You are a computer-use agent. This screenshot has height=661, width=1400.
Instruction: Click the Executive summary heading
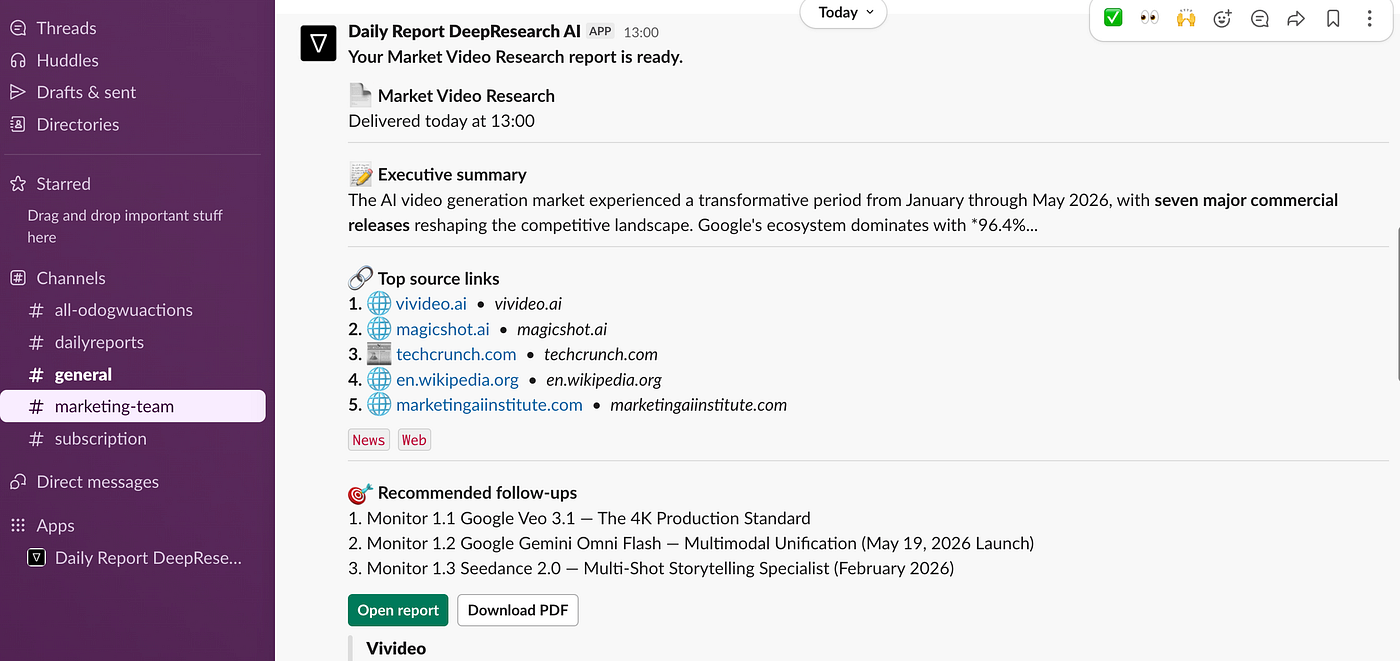[452, 175]
